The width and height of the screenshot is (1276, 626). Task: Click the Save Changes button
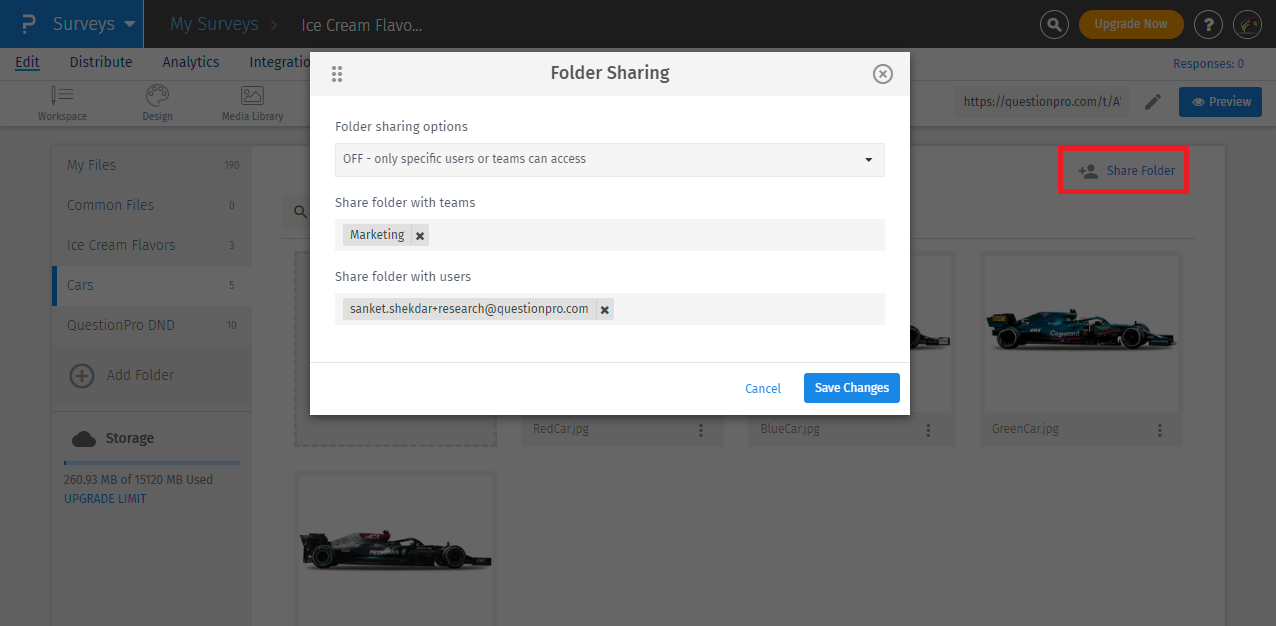851,388
